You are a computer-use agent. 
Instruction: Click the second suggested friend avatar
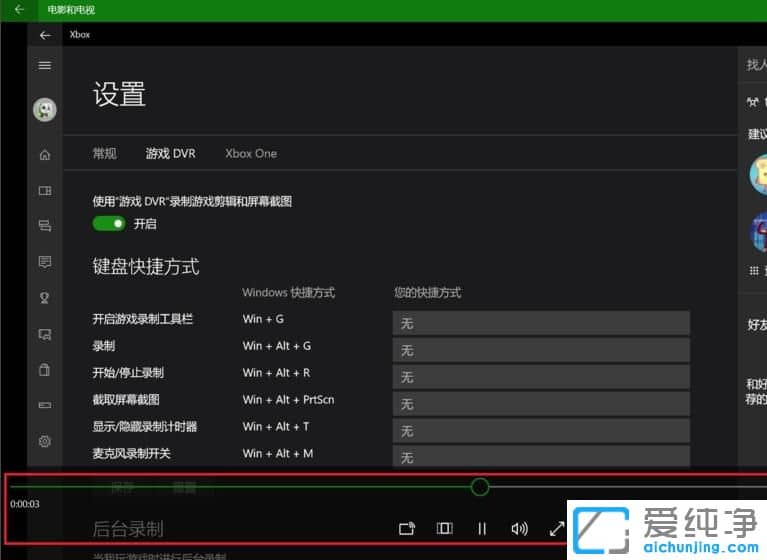pyautogui.click(x=759, y=233)
